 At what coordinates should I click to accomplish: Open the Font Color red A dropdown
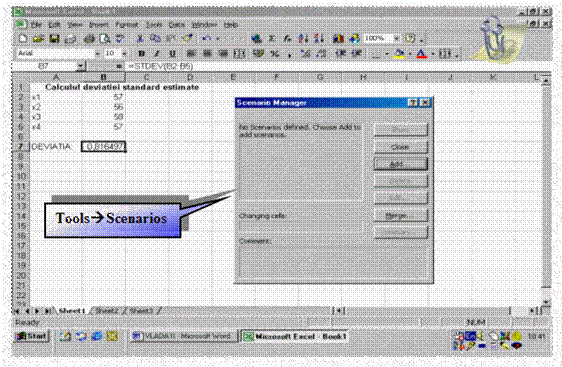pos(432,54)
